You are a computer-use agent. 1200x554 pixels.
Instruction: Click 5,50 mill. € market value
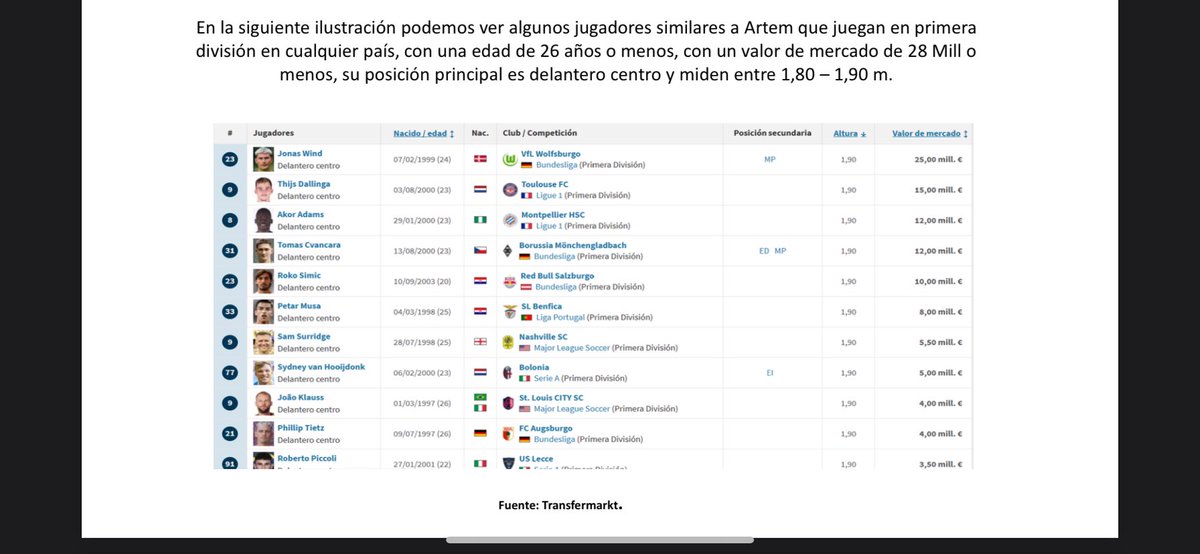pyautogui.click(x=943, y=342)
